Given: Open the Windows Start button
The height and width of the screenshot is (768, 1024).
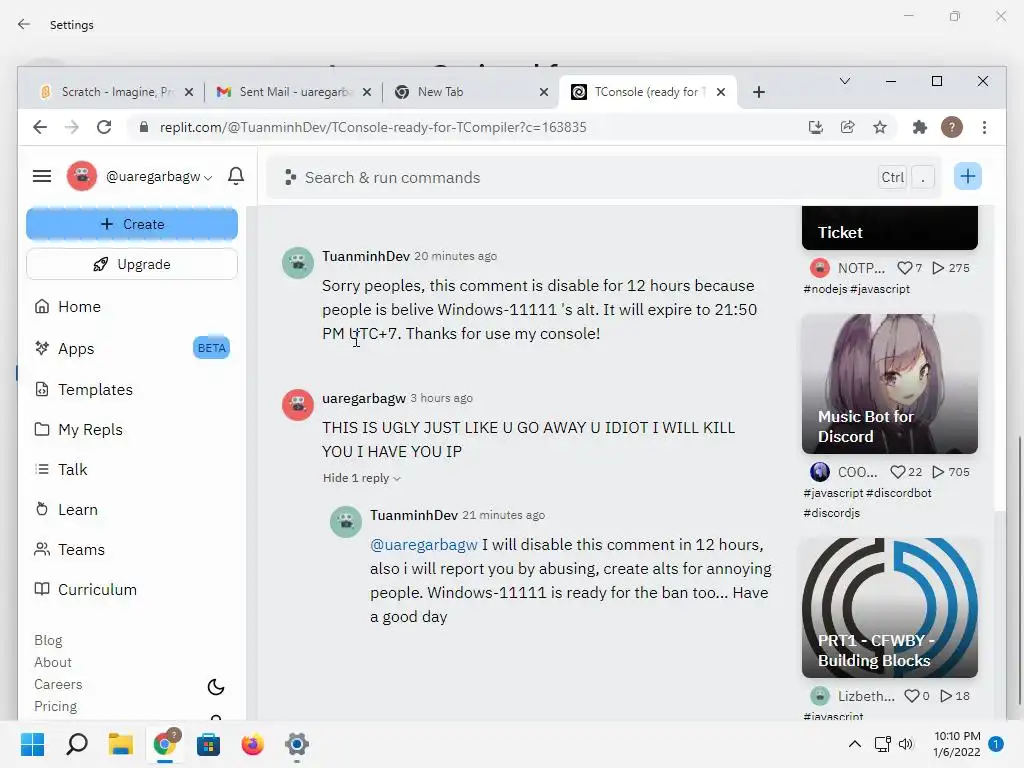Looking at the screenshot, I should click(x=32, y=744).
